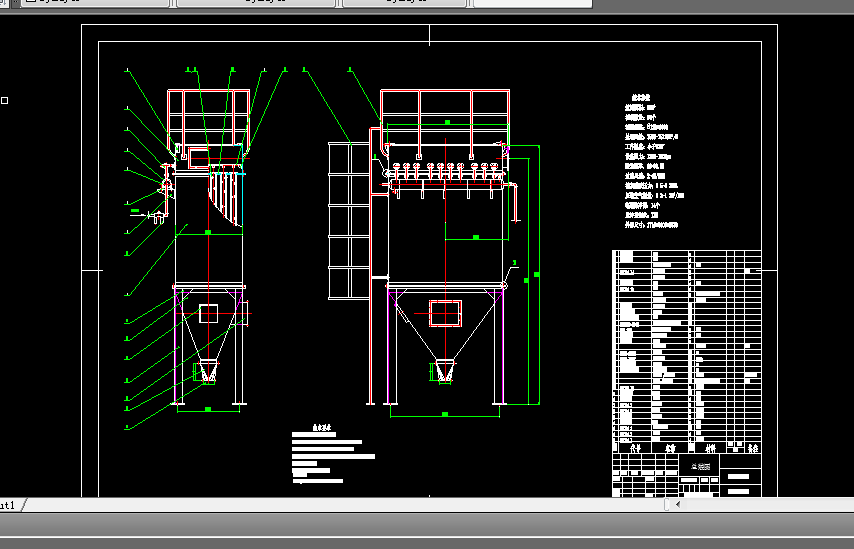
Task: Select the active white document tab at top
Action: (529, 3)
